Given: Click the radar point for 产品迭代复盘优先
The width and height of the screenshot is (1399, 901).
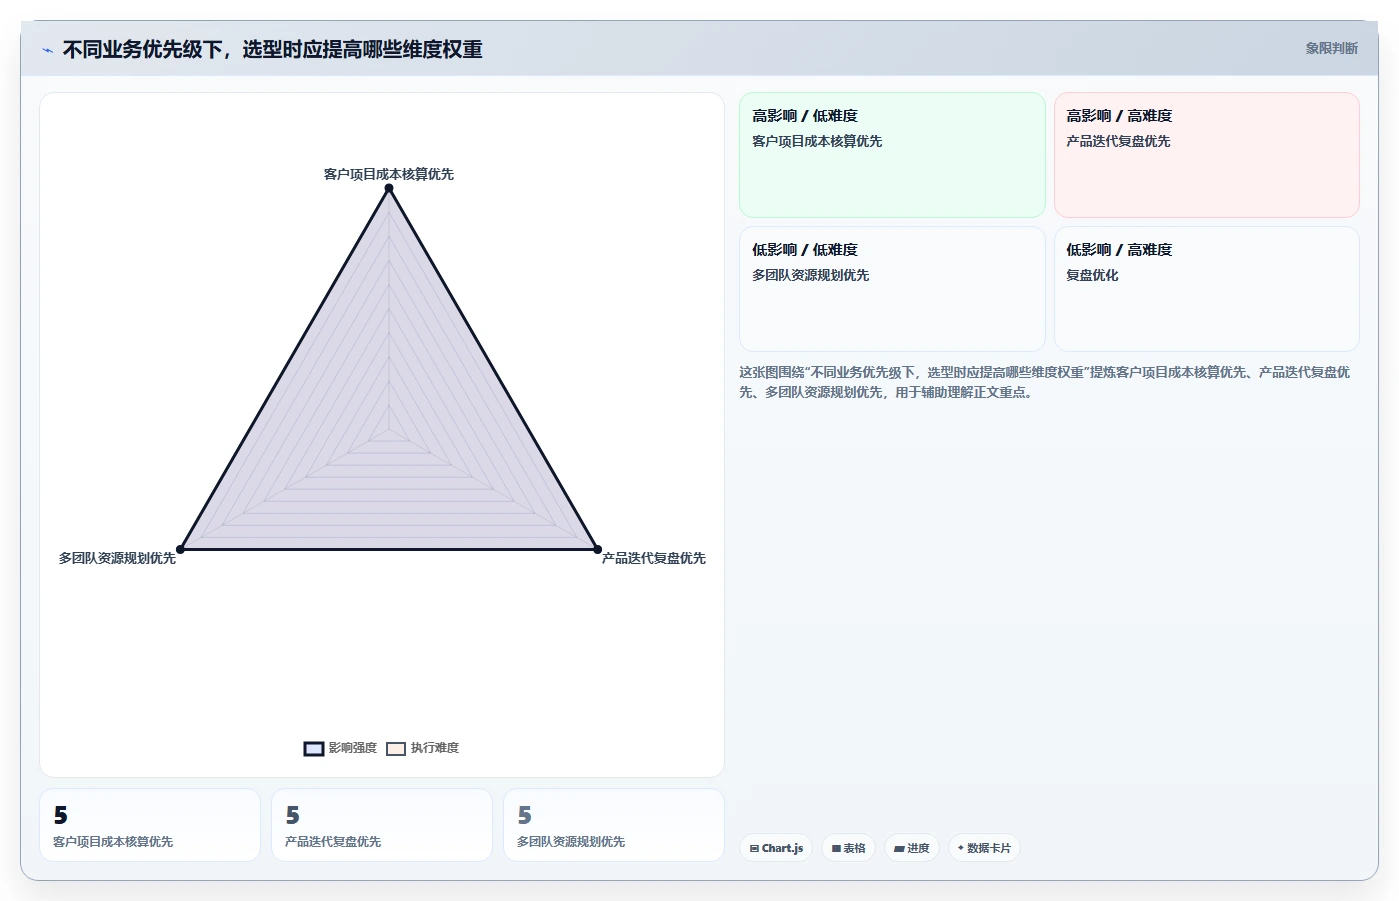Looking at the screenshot, I should [x=598, y=549].
